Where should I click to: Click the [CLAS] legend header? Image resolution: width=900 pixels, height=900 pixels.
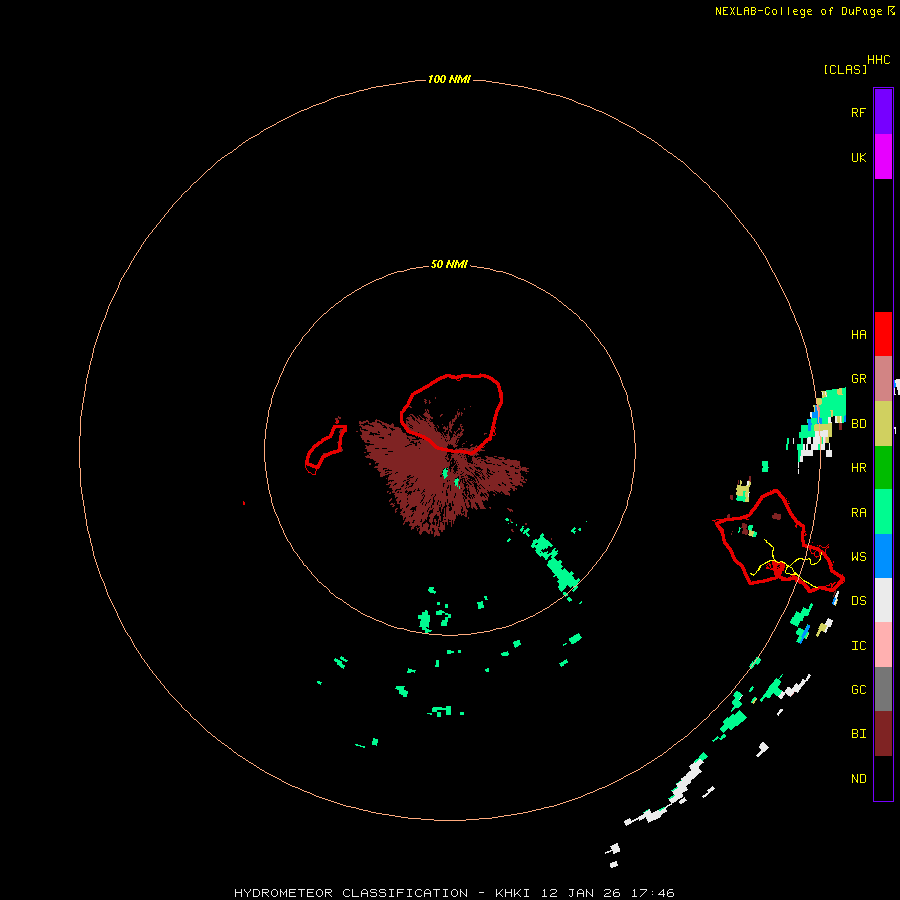pos(845,69)
